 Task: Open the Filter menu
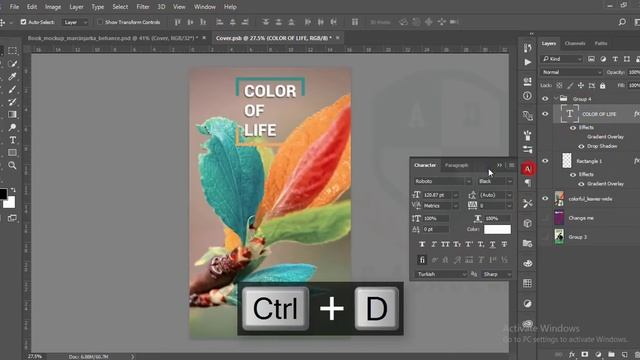143,7
